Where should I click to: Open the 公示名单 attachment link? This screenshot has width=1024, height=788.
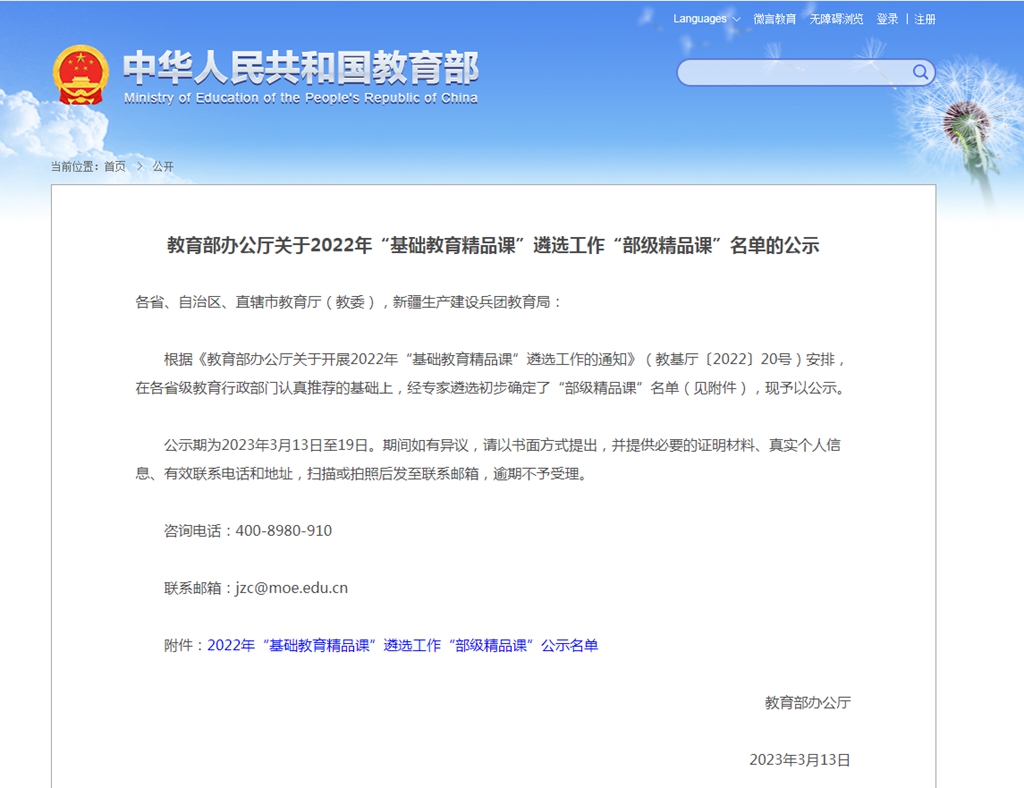(402, 645)
